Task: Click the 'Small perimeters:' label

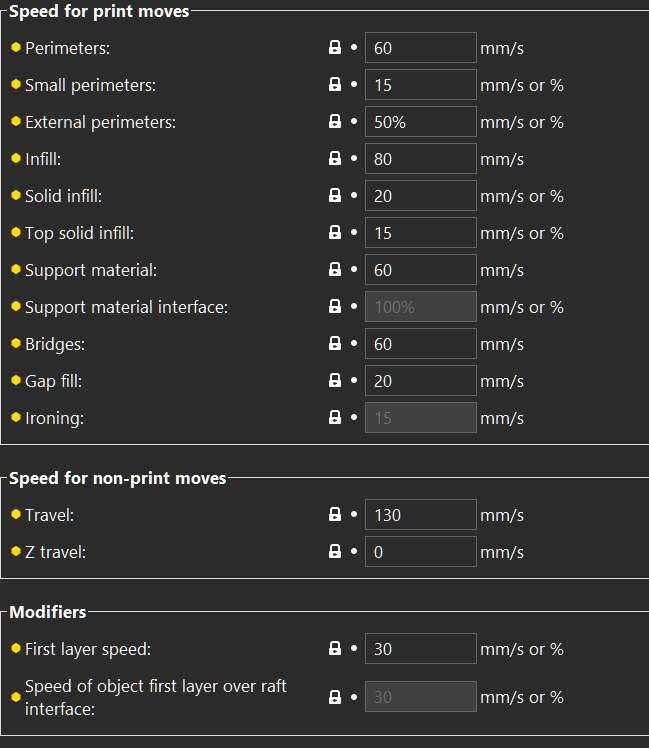Action: tap(90, 85)
